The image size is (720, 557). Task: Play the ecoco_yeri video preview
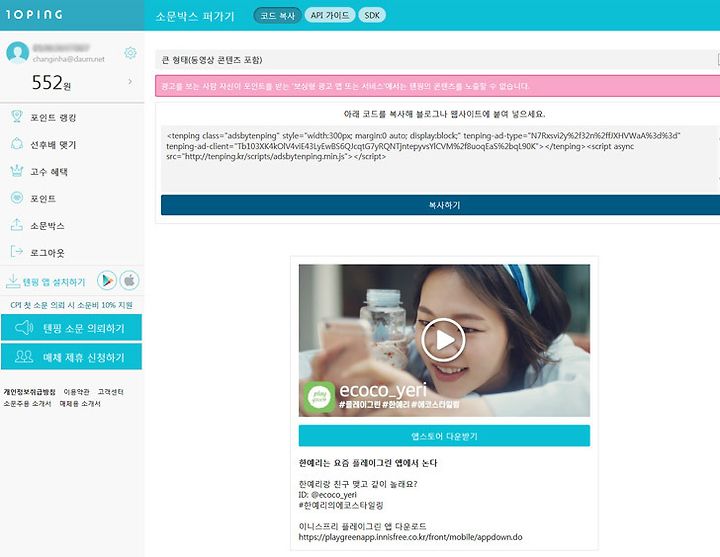[x=444, y=340]
